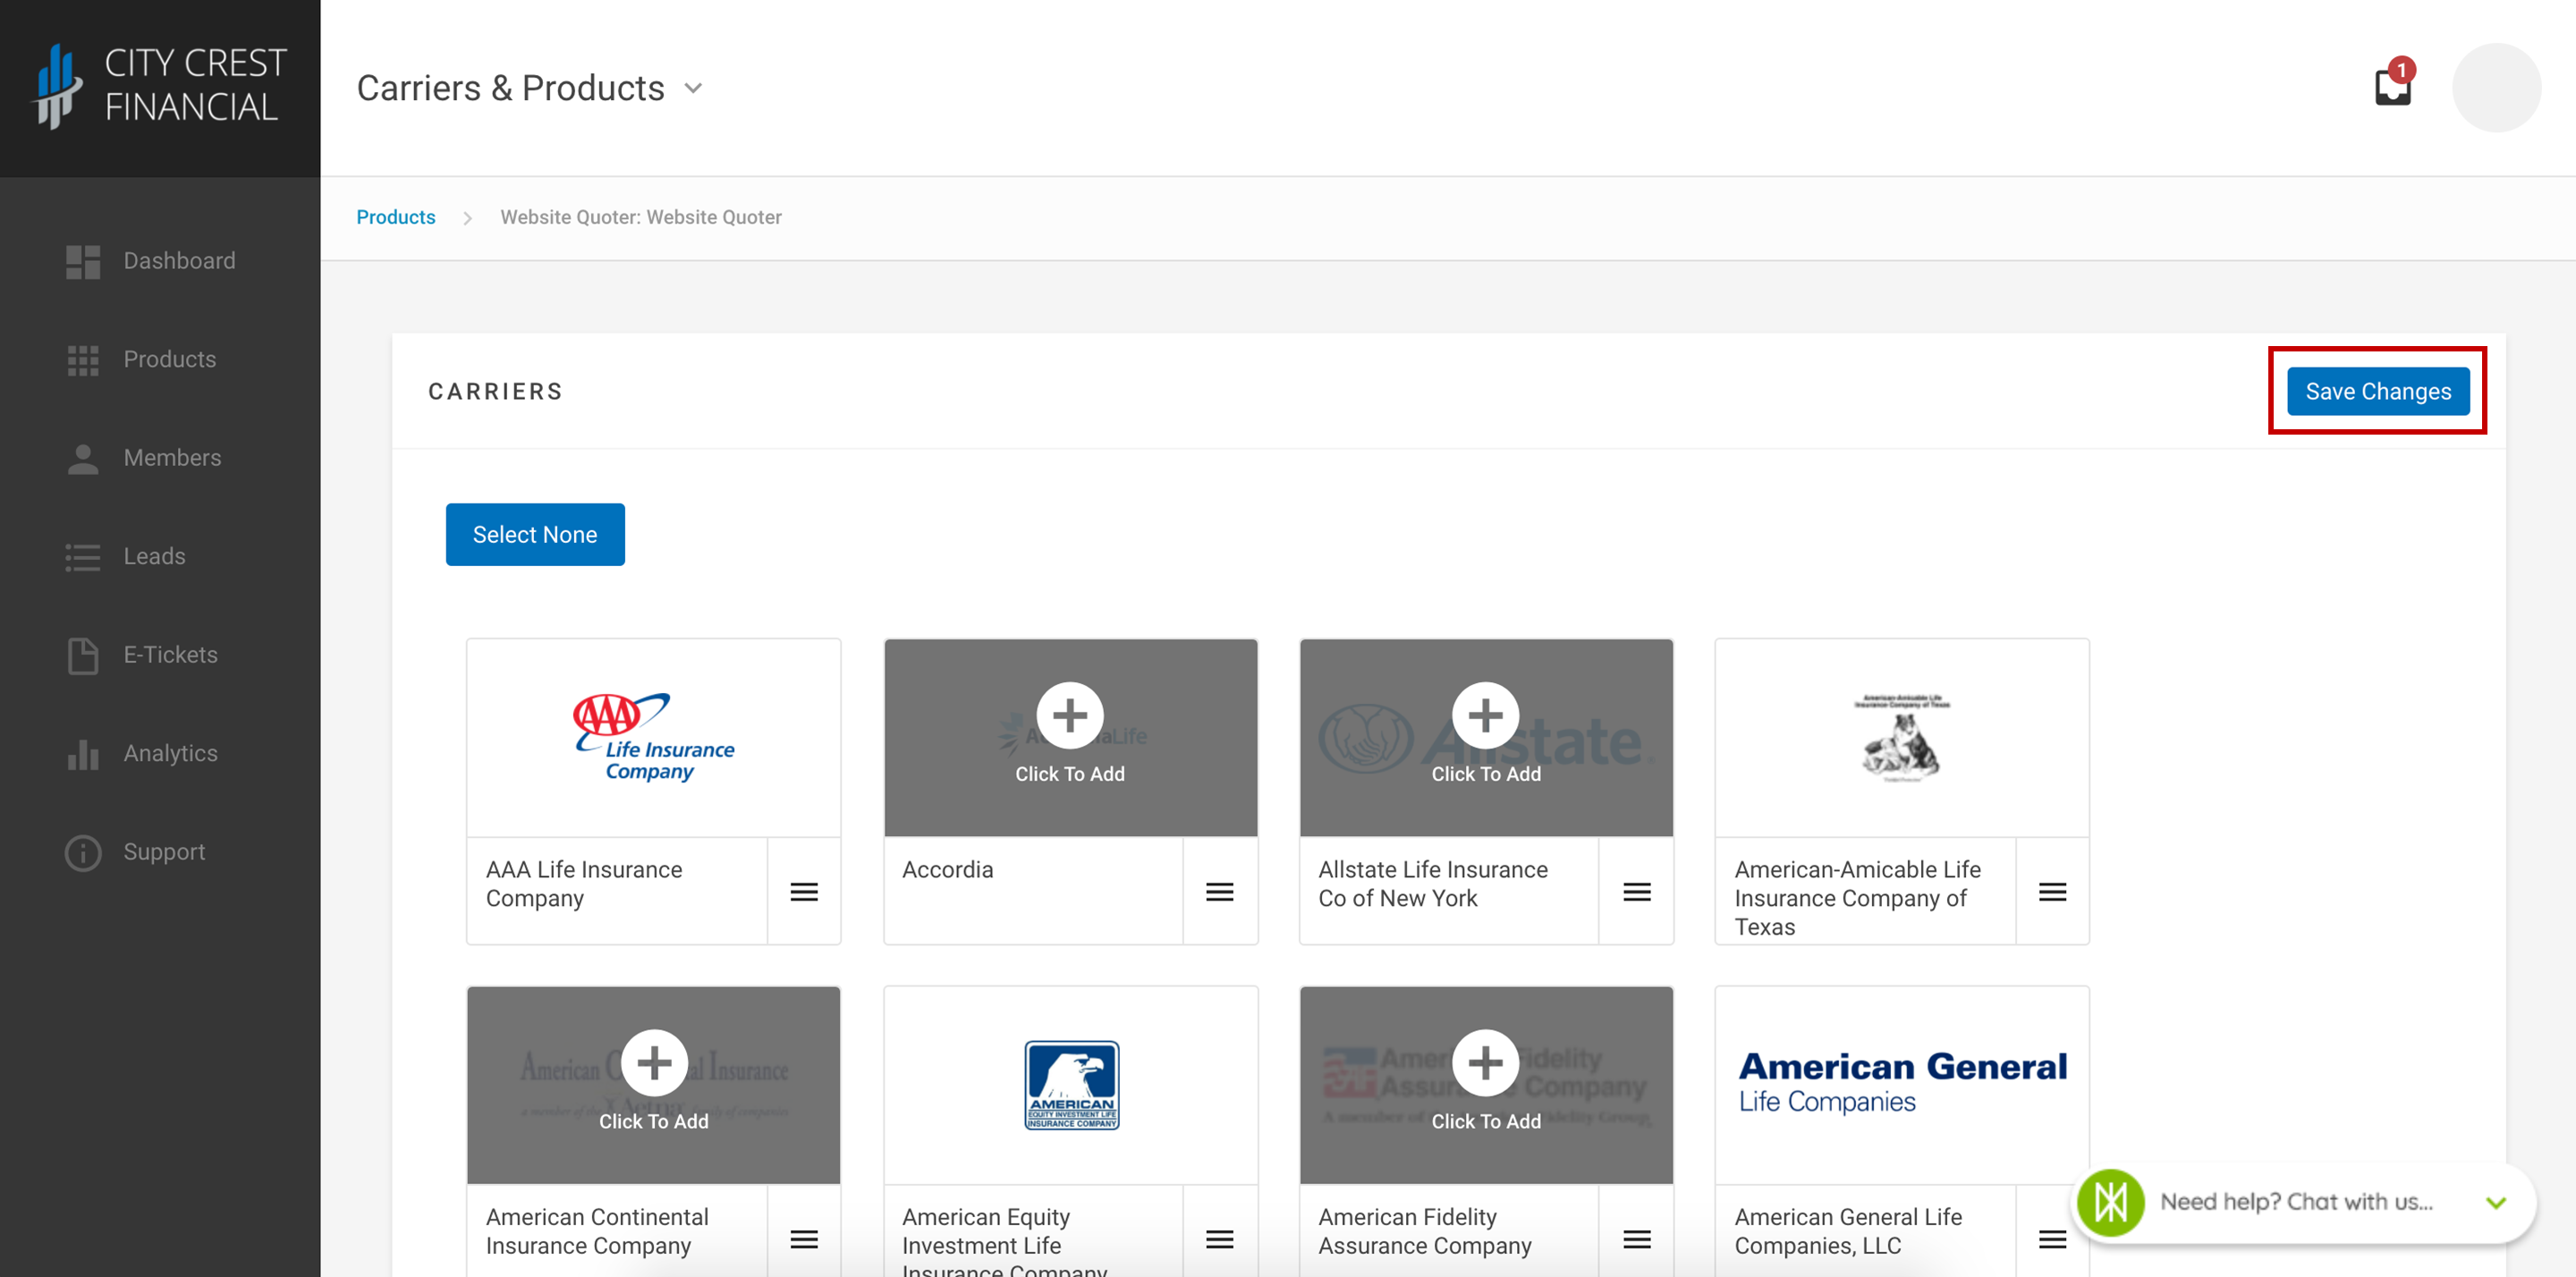This screenshot has height=1277, width=2576.
Task: Click the 'AAA Life Insurance Company' name text
Action: pos(584,884)
